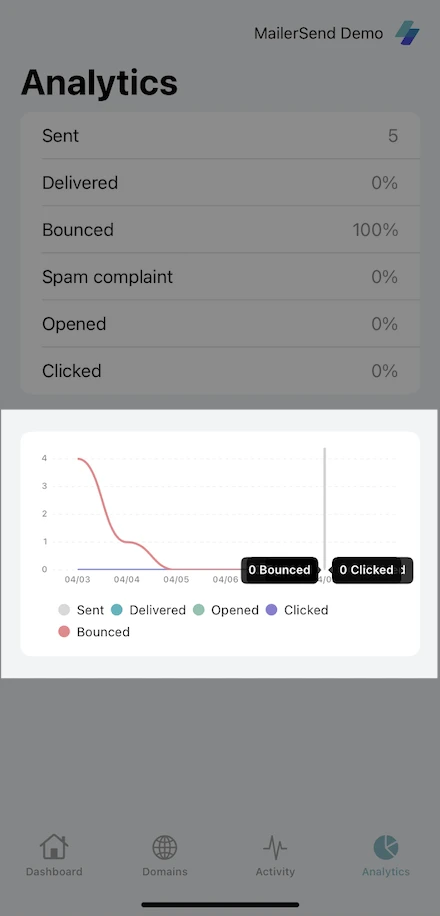The height and width of the screenshot is (916, 440).
Task: Select the Clicked statistics row
Action: tap(220, 371)
